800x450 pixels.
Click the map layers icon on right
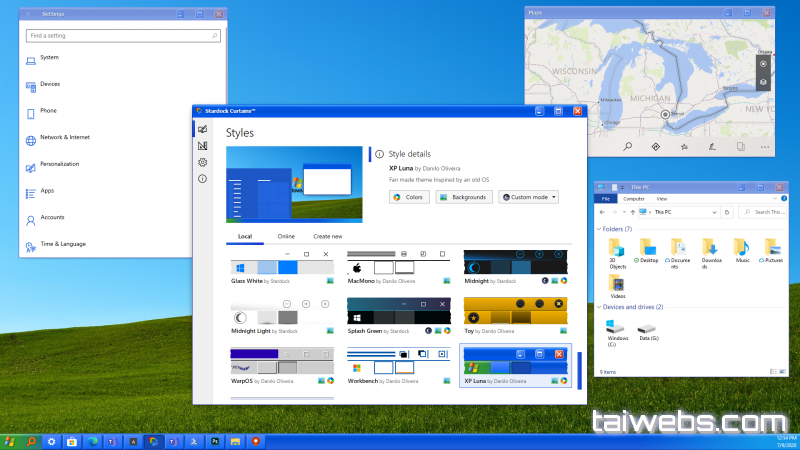pos(763,81)
